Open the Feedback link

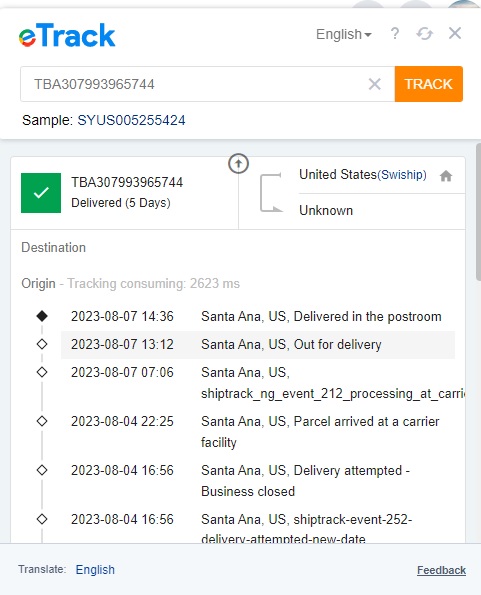pyautogui.click(x=441, y=570)
